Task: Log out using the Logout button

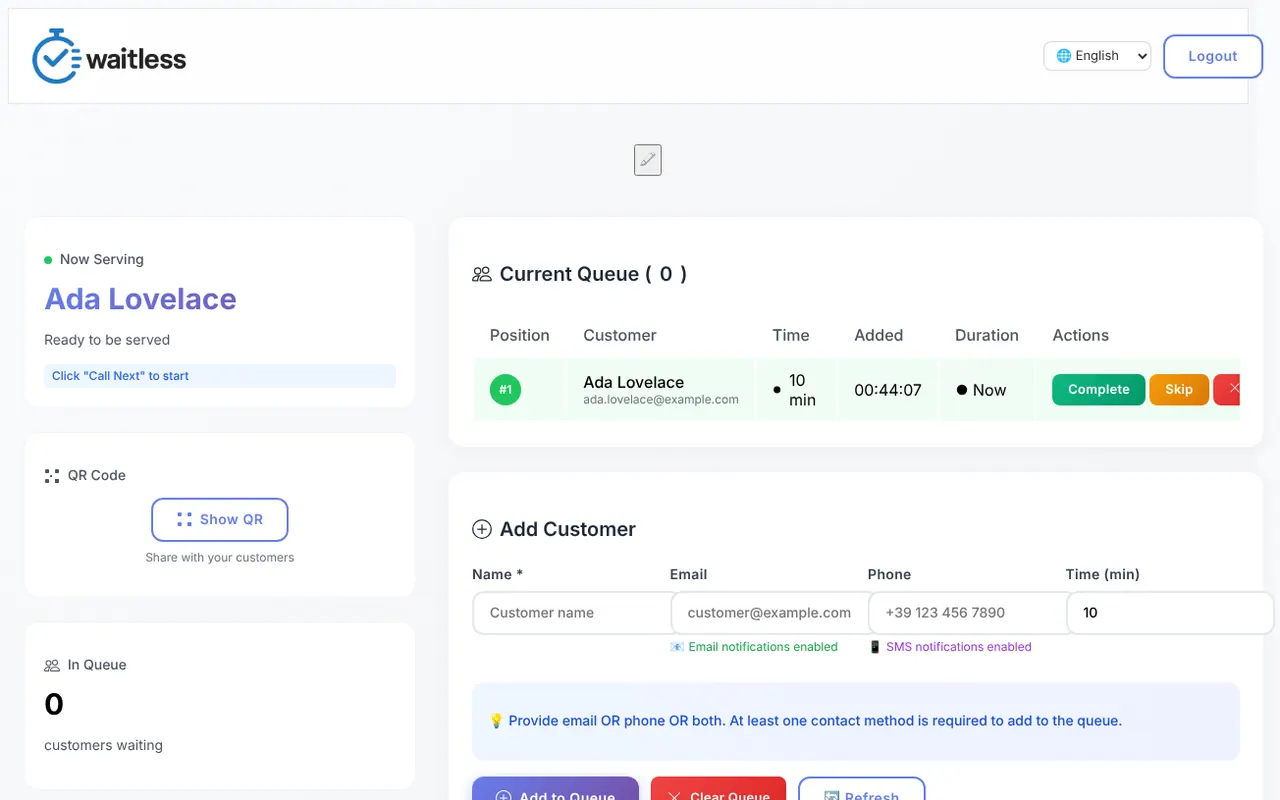Action: coord(1213,56)
